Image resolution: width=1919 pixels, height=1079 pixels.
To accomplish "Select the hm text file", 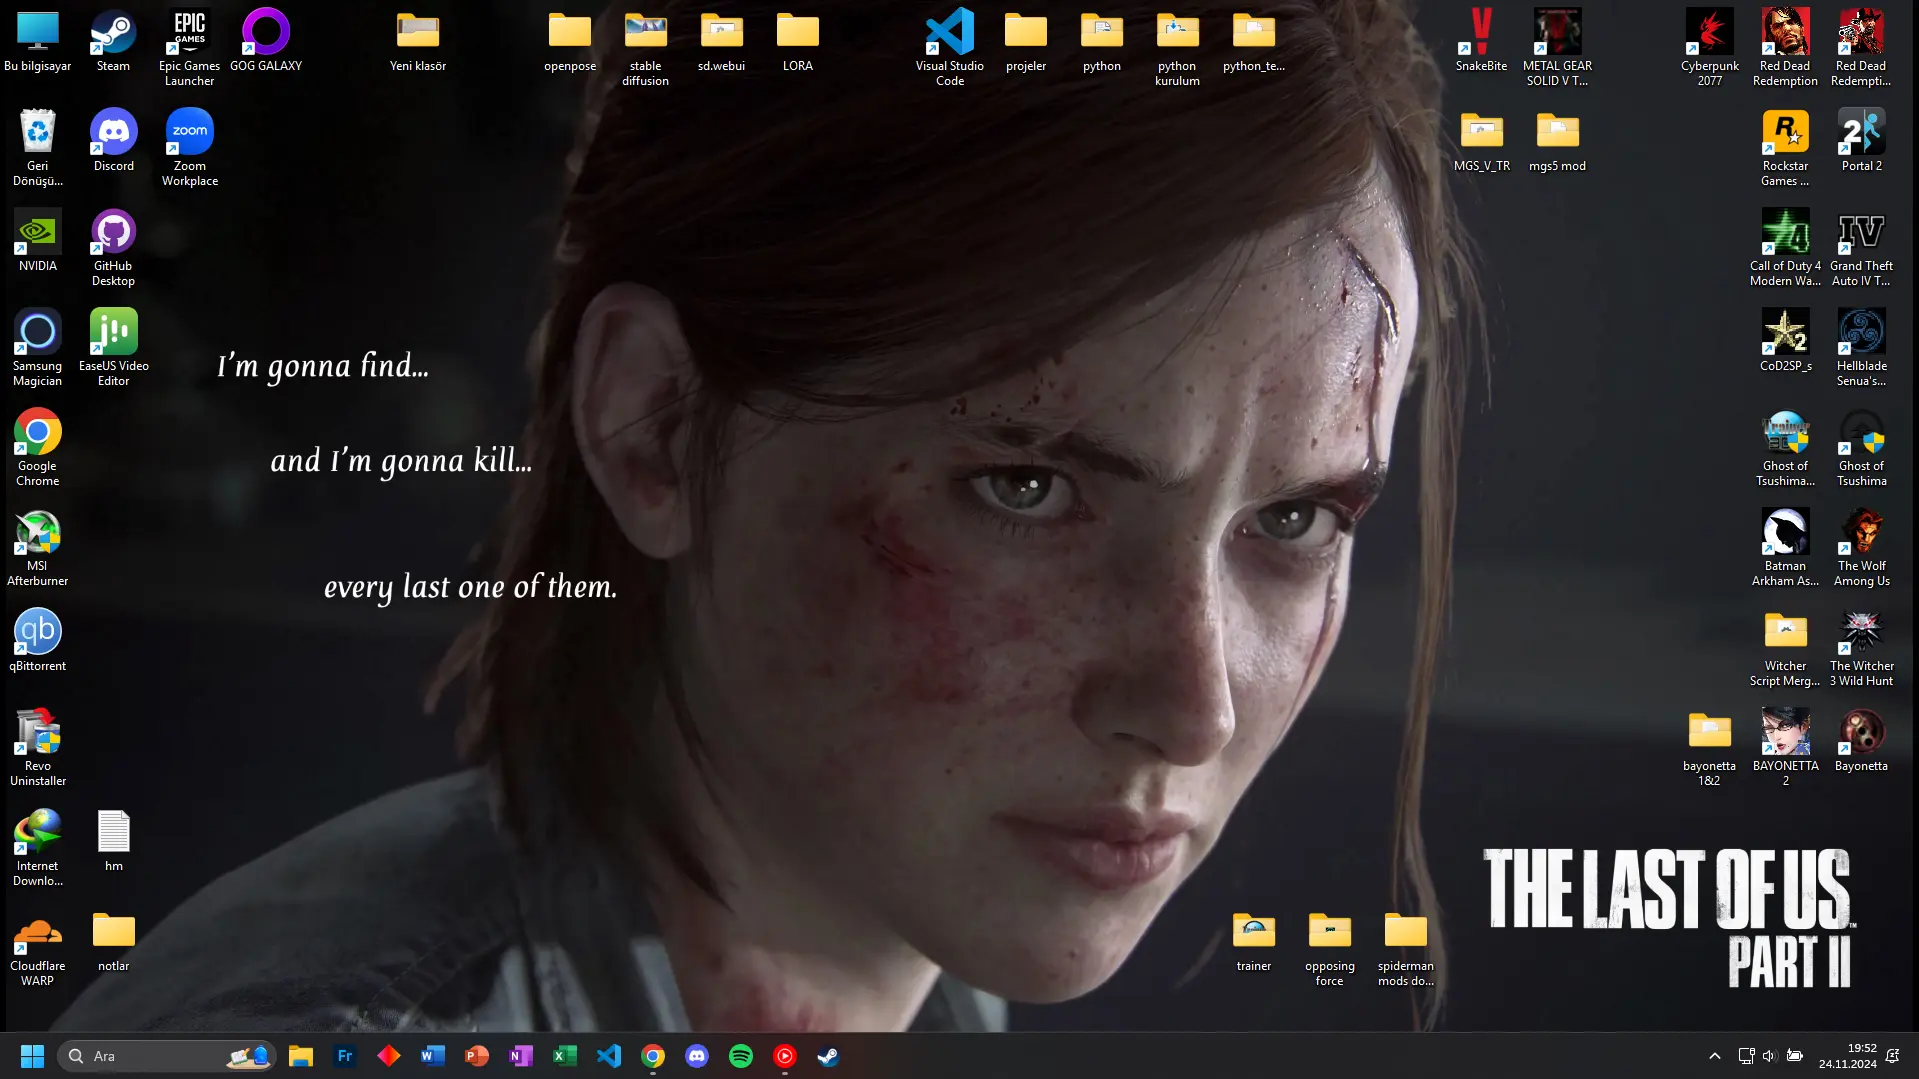I will tap(113, 841).
